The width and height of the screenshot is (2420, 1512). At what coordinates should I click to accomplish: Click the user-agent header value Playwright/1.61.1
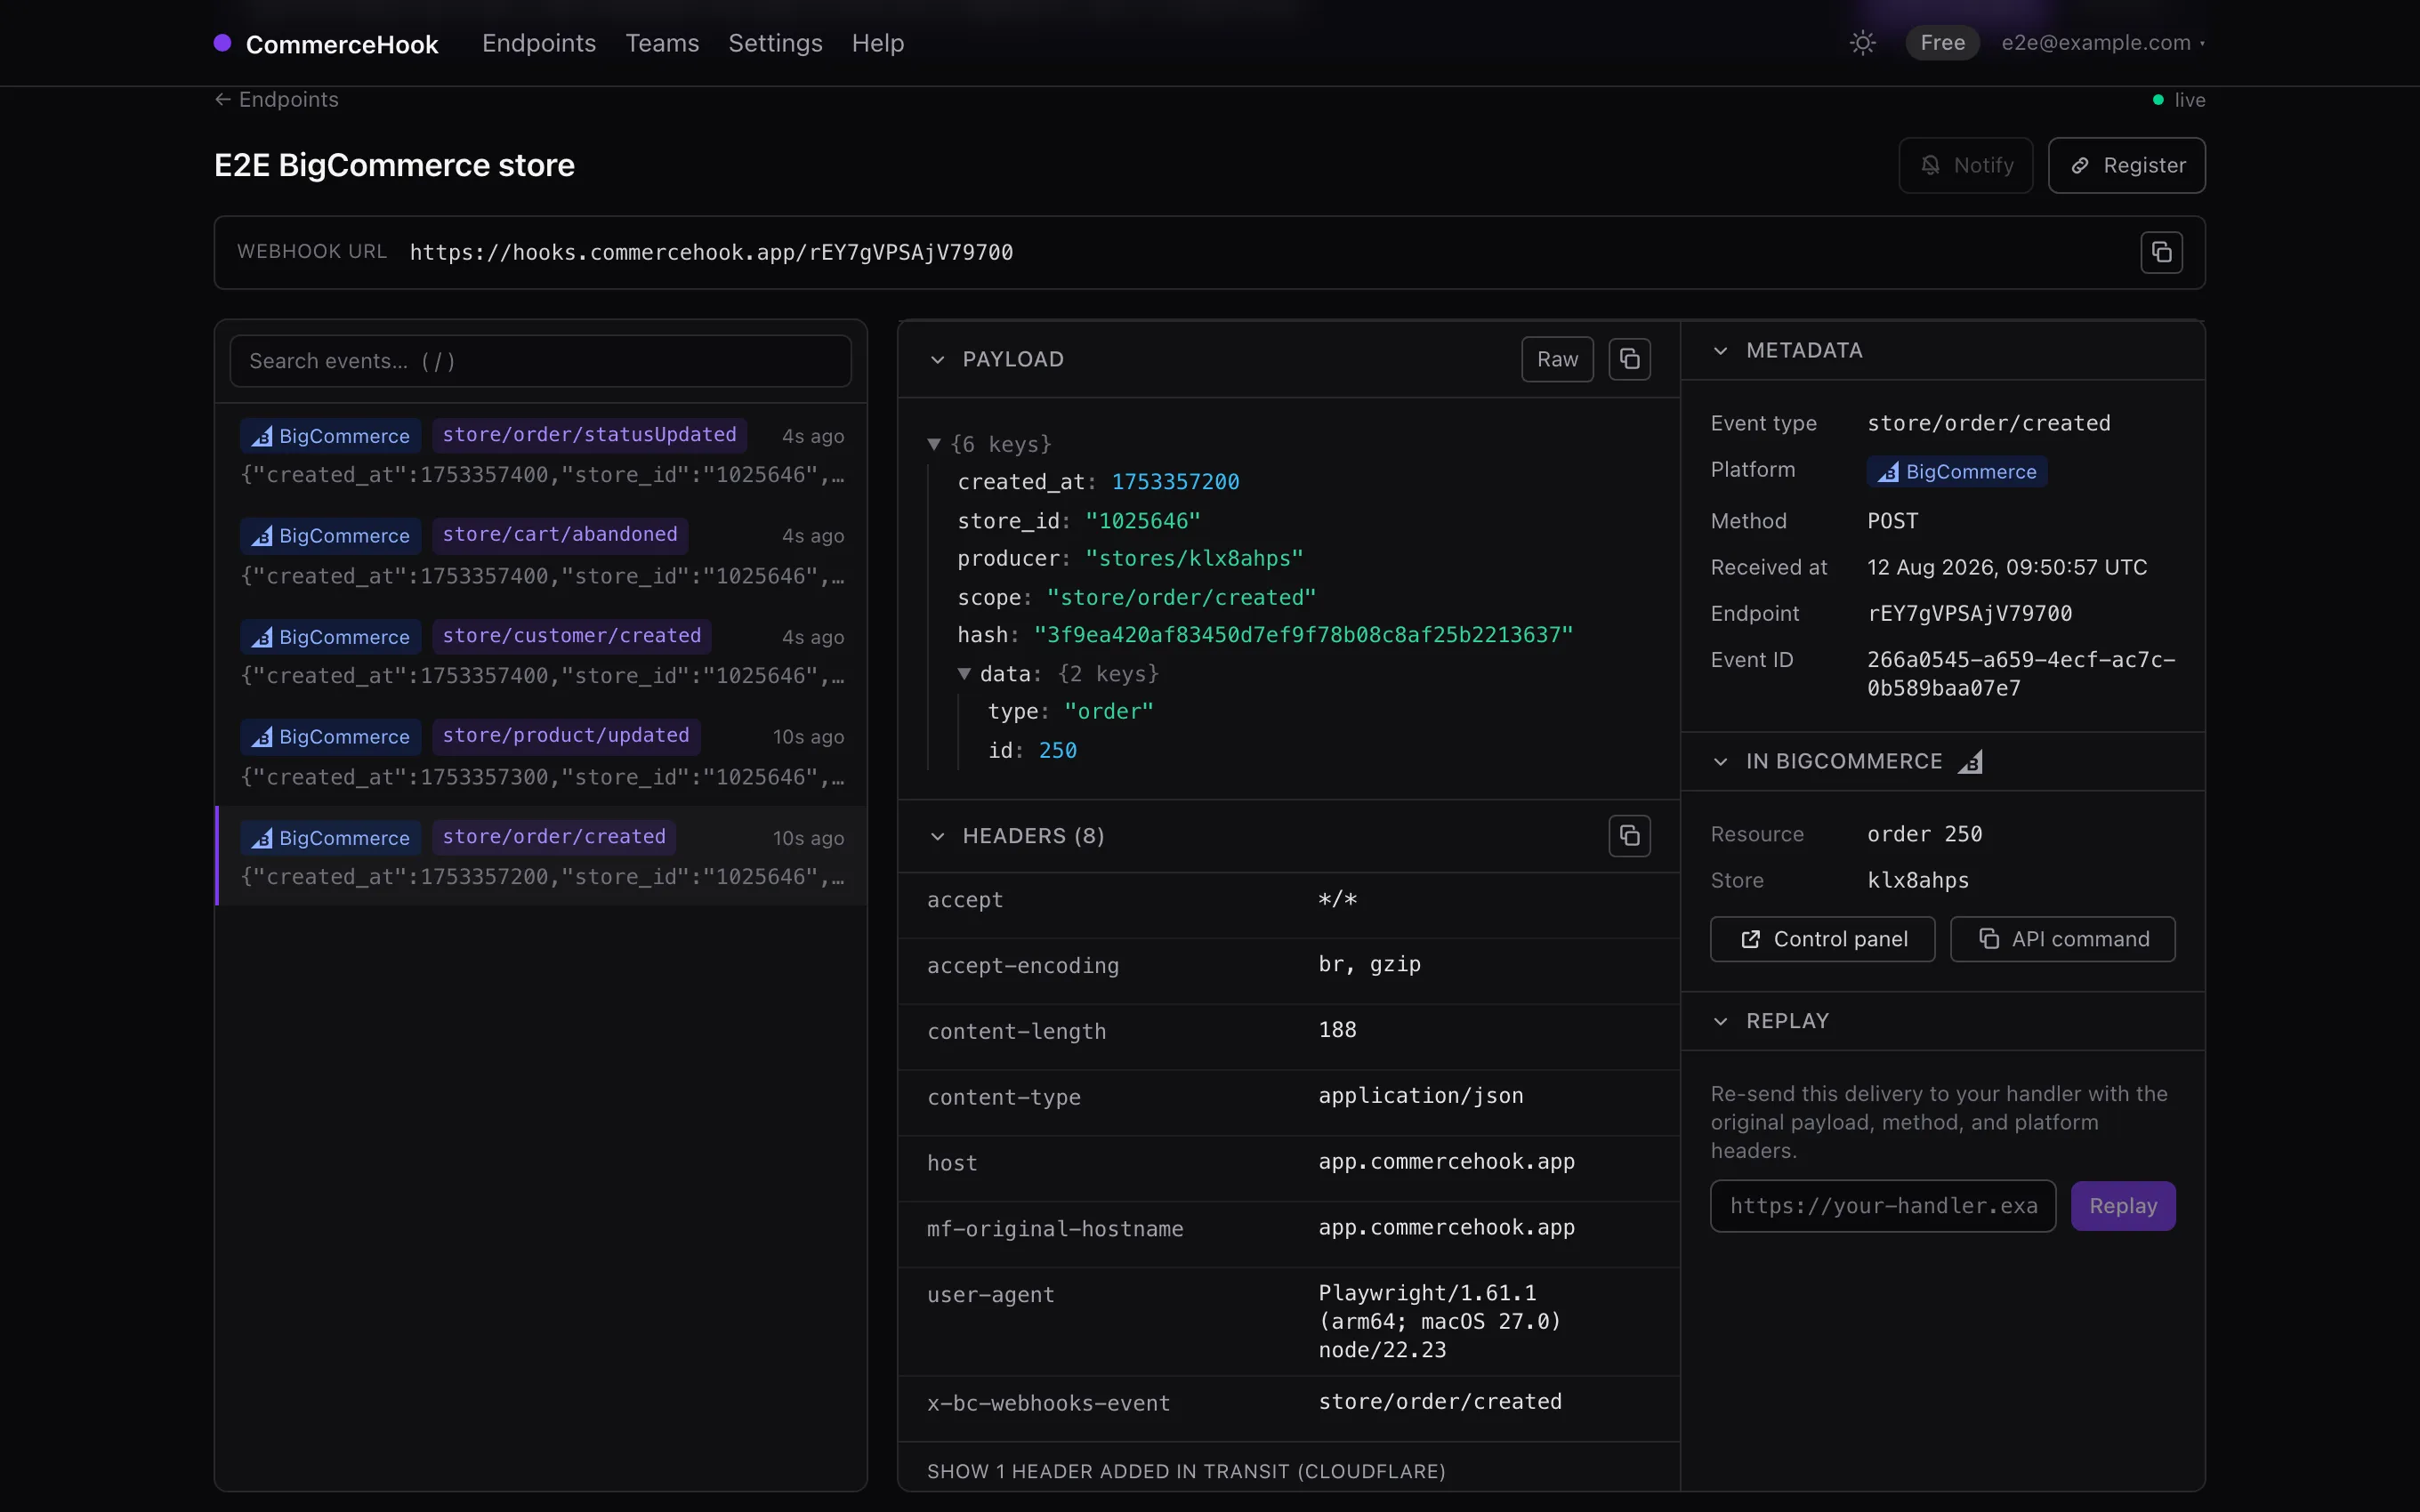1439,1321
